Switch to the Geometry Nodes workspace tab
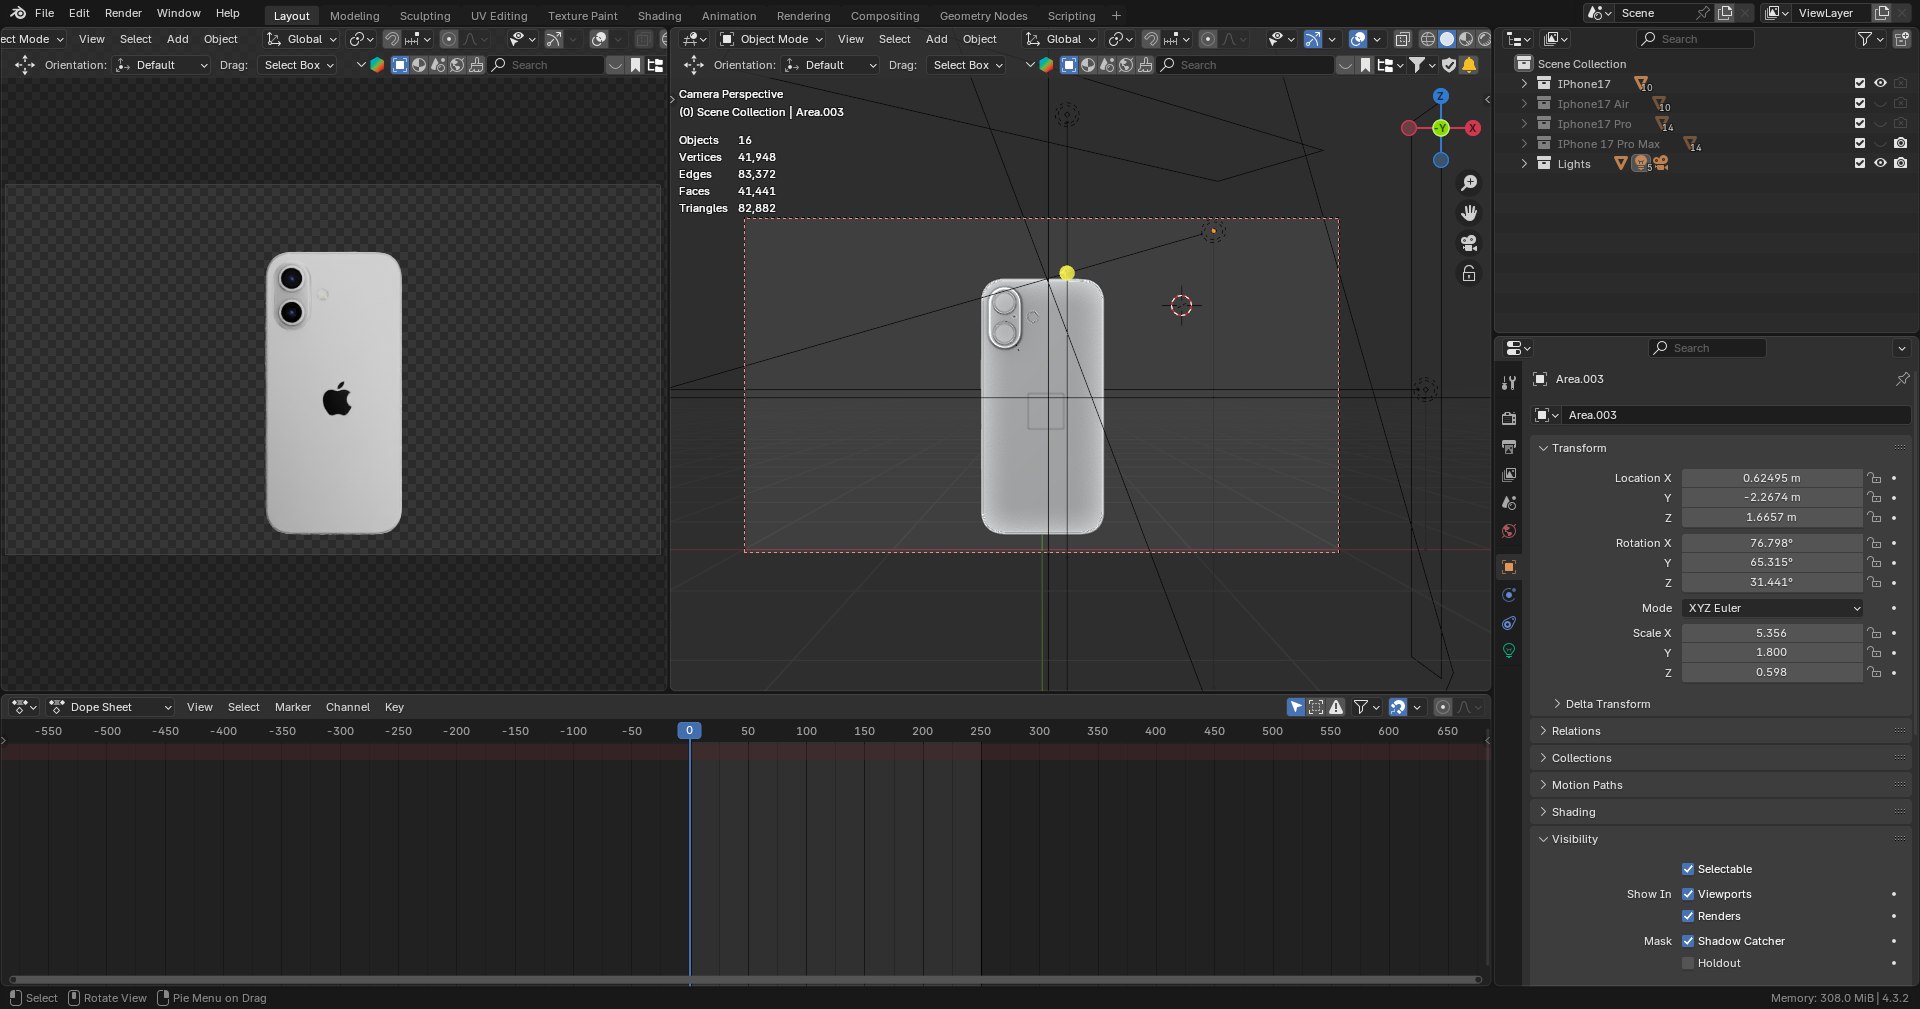The width and height of the screenshot is (1920, 1009). 983,15
